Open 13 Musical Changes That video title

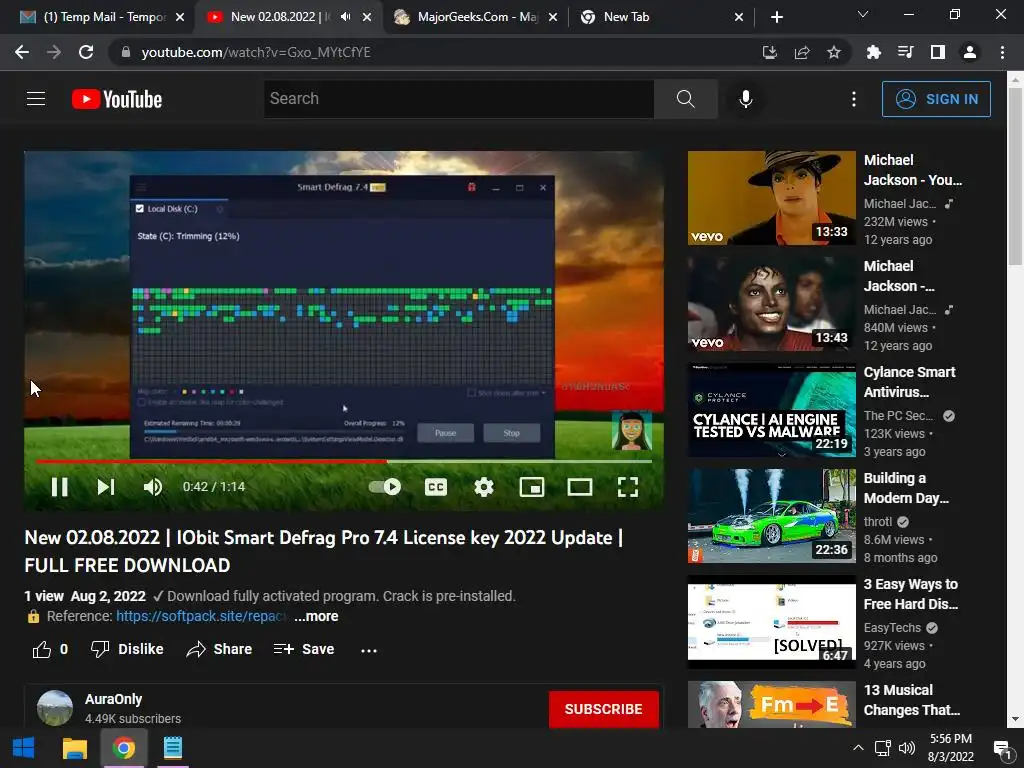click(912, 700)
